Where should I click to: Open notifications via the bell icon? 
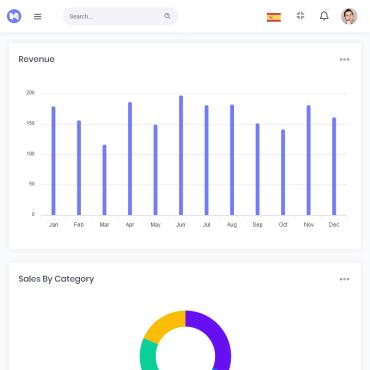(x=324, y=16)
